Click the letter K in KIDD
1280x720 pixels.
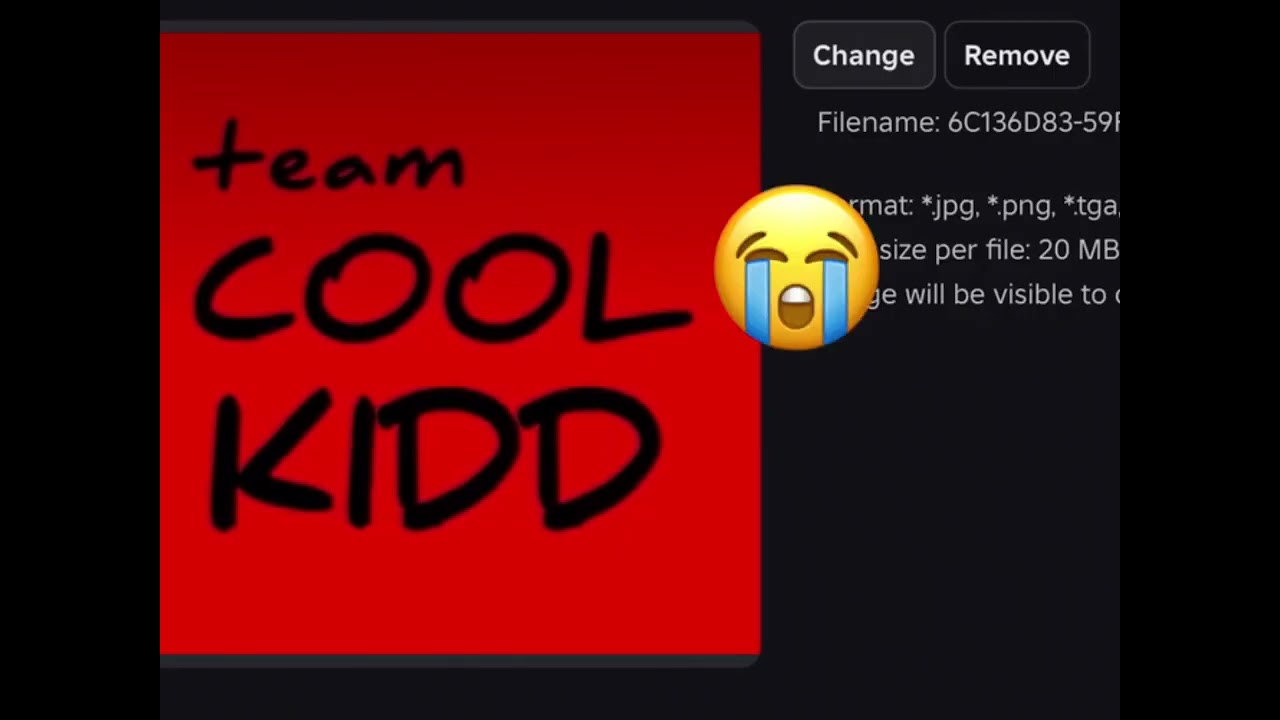(267, 460)
